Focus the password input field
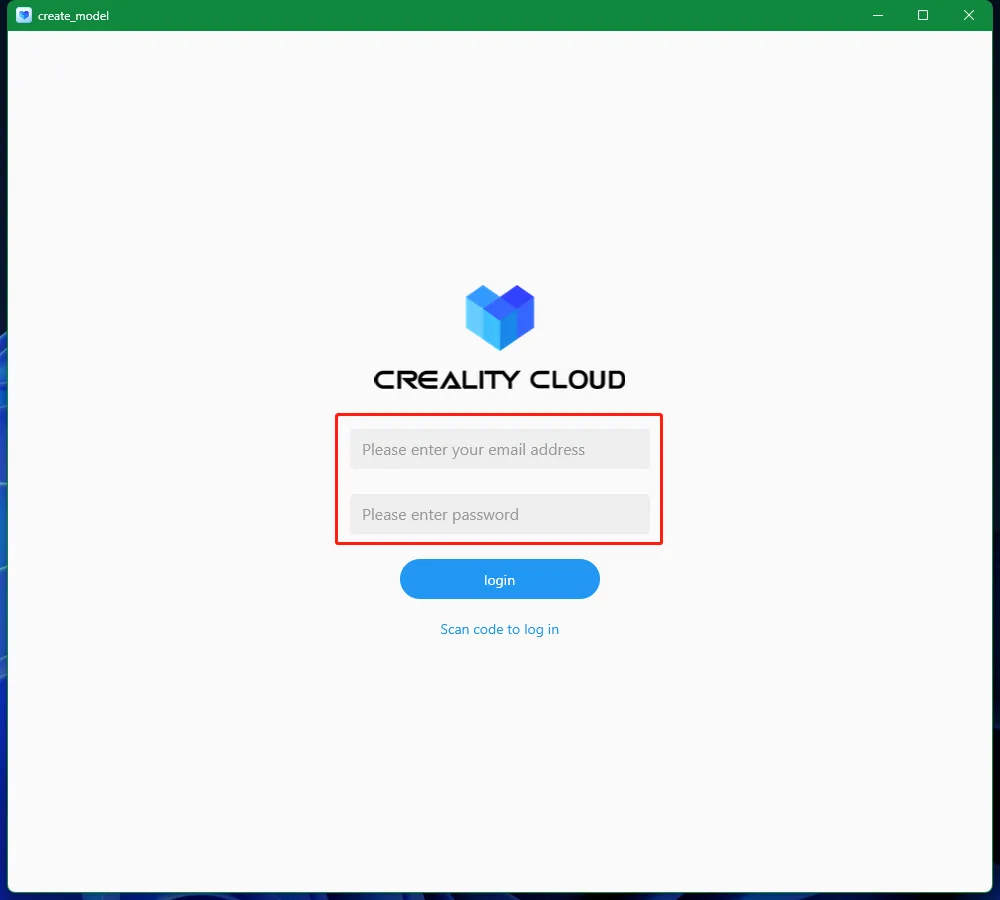Screen dimensions: 1000x900 pyautogui.click(x=499, y=514)
